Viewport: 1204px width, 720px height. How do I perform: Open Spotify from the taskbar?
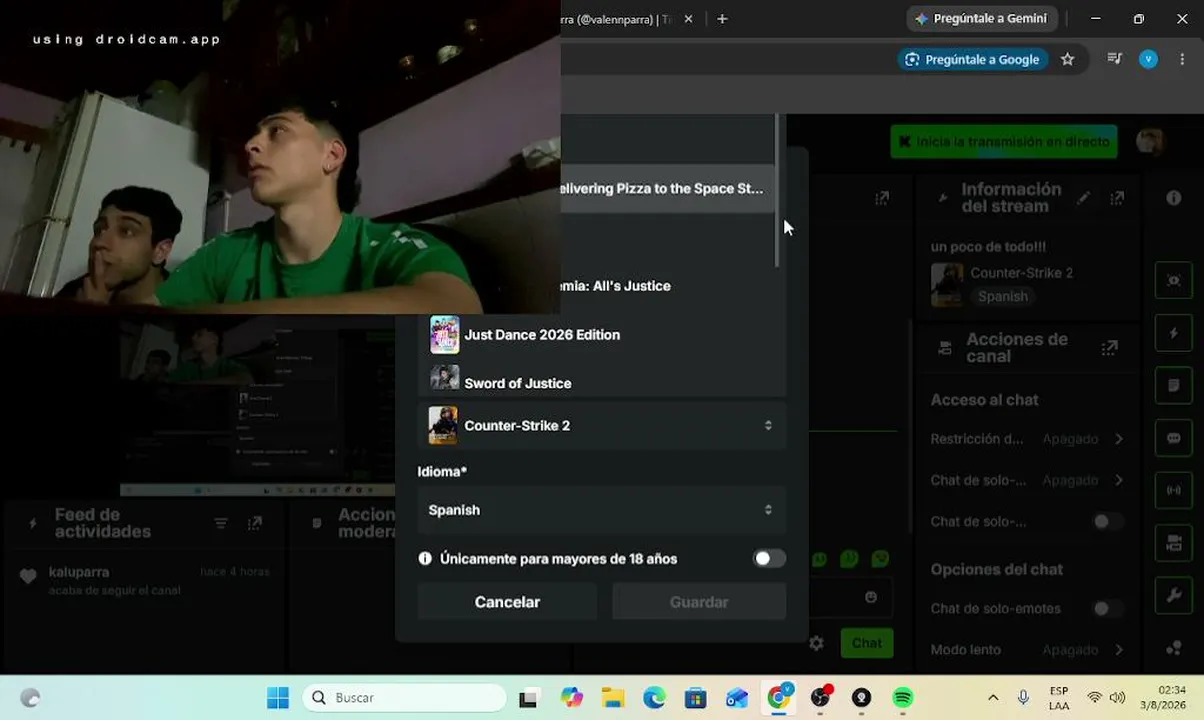coord(903,698)
